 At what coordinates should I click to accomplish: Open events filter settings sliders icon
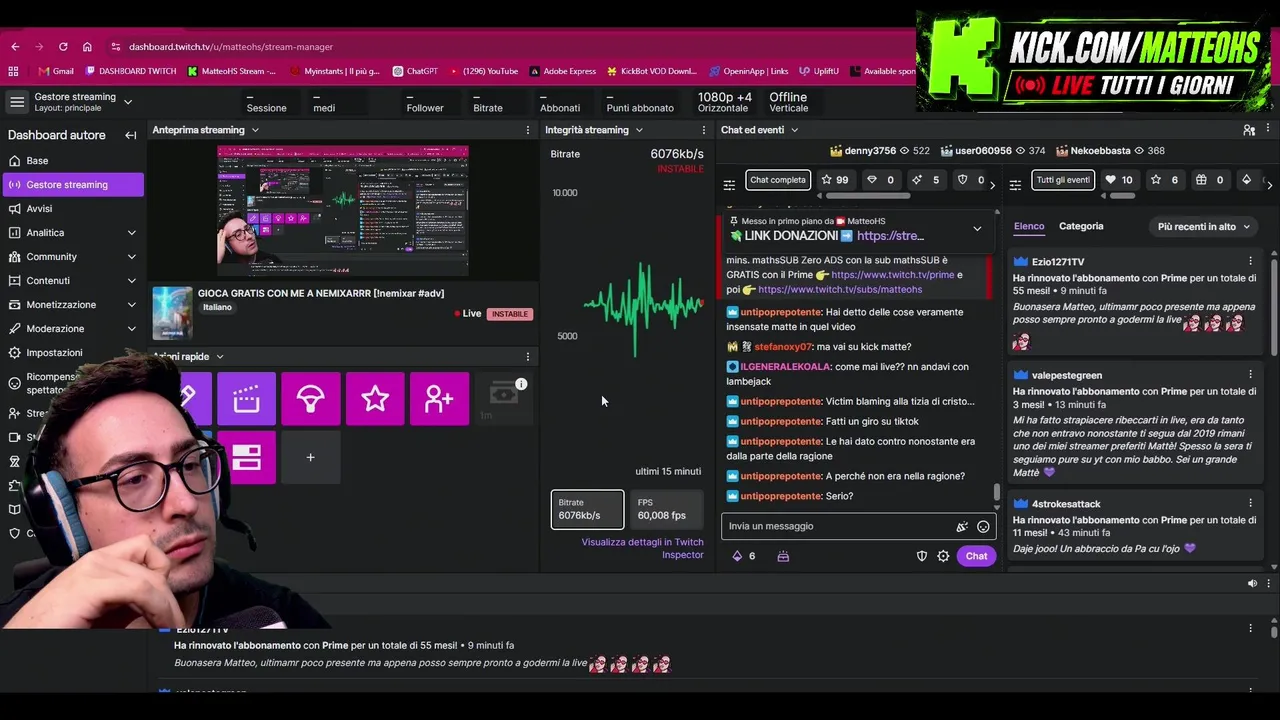1015,185
